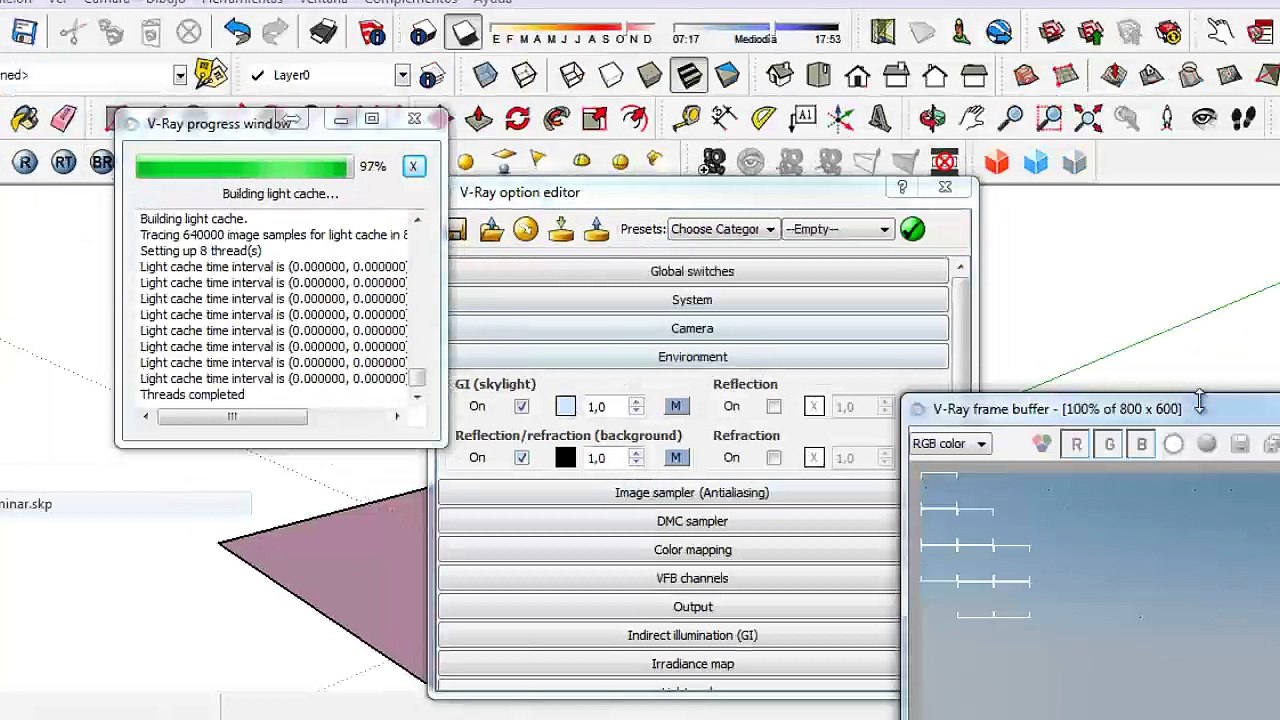
Task: Select the Zoom magnifier tool
Action: 1010,119
